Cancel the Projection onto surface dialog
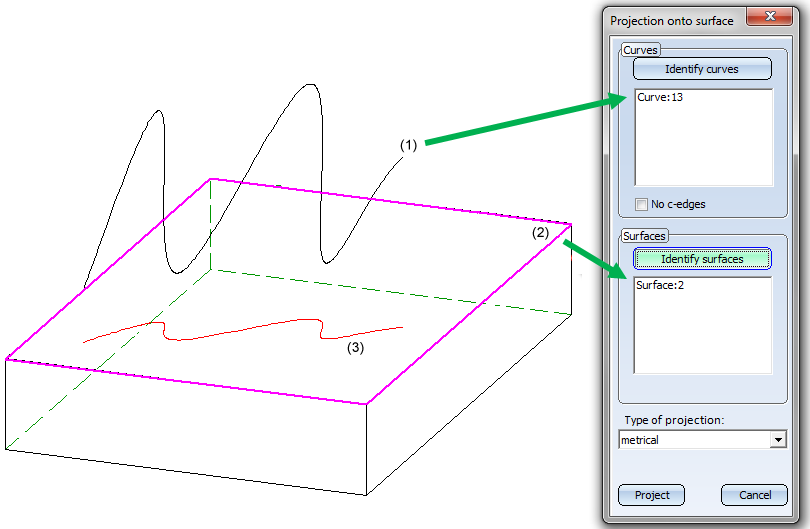The height and width of the screenshot is (529, 810). pyautogui.click(x=754, y=495)
